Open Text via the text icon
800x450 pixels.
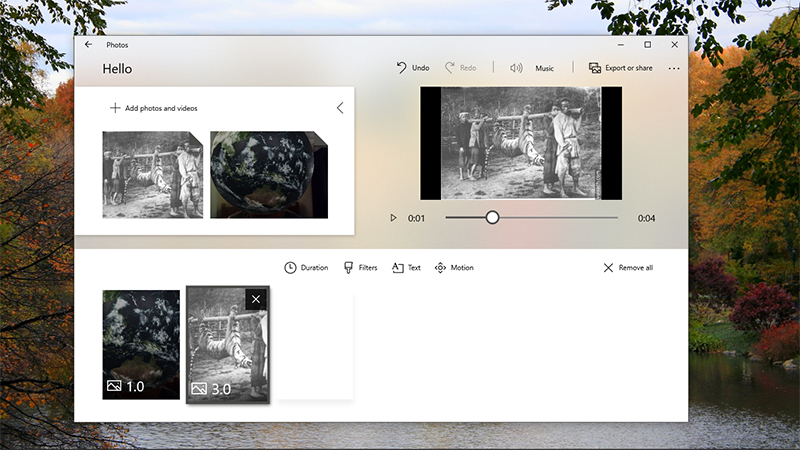pyautogui.click(x=397, y=268)
